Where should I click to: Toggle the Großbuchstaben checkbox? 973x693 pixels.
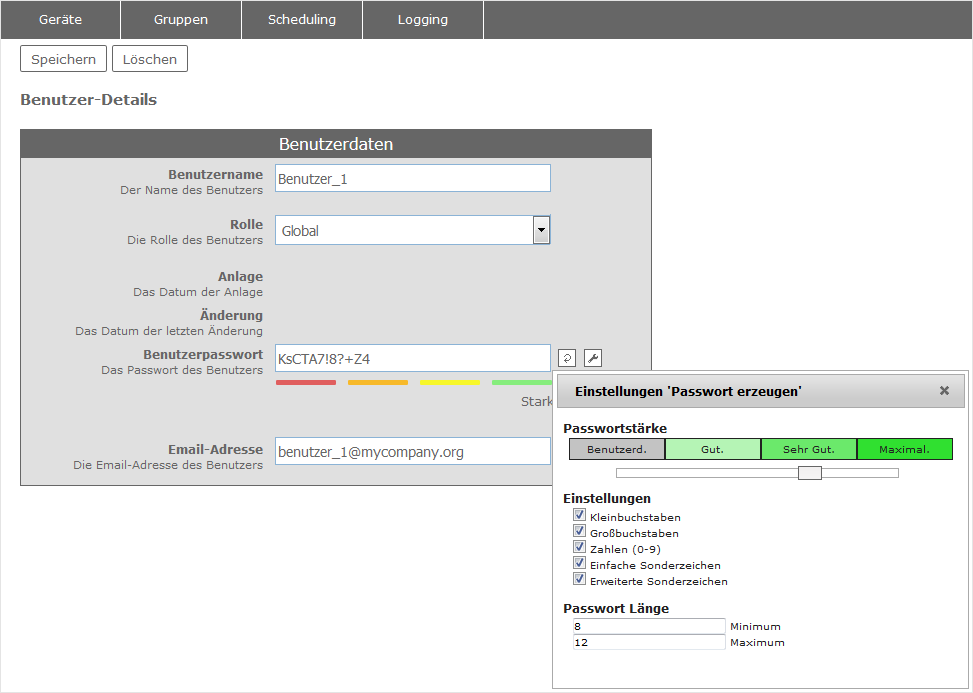pyautogui.click(x=579, y=532)
